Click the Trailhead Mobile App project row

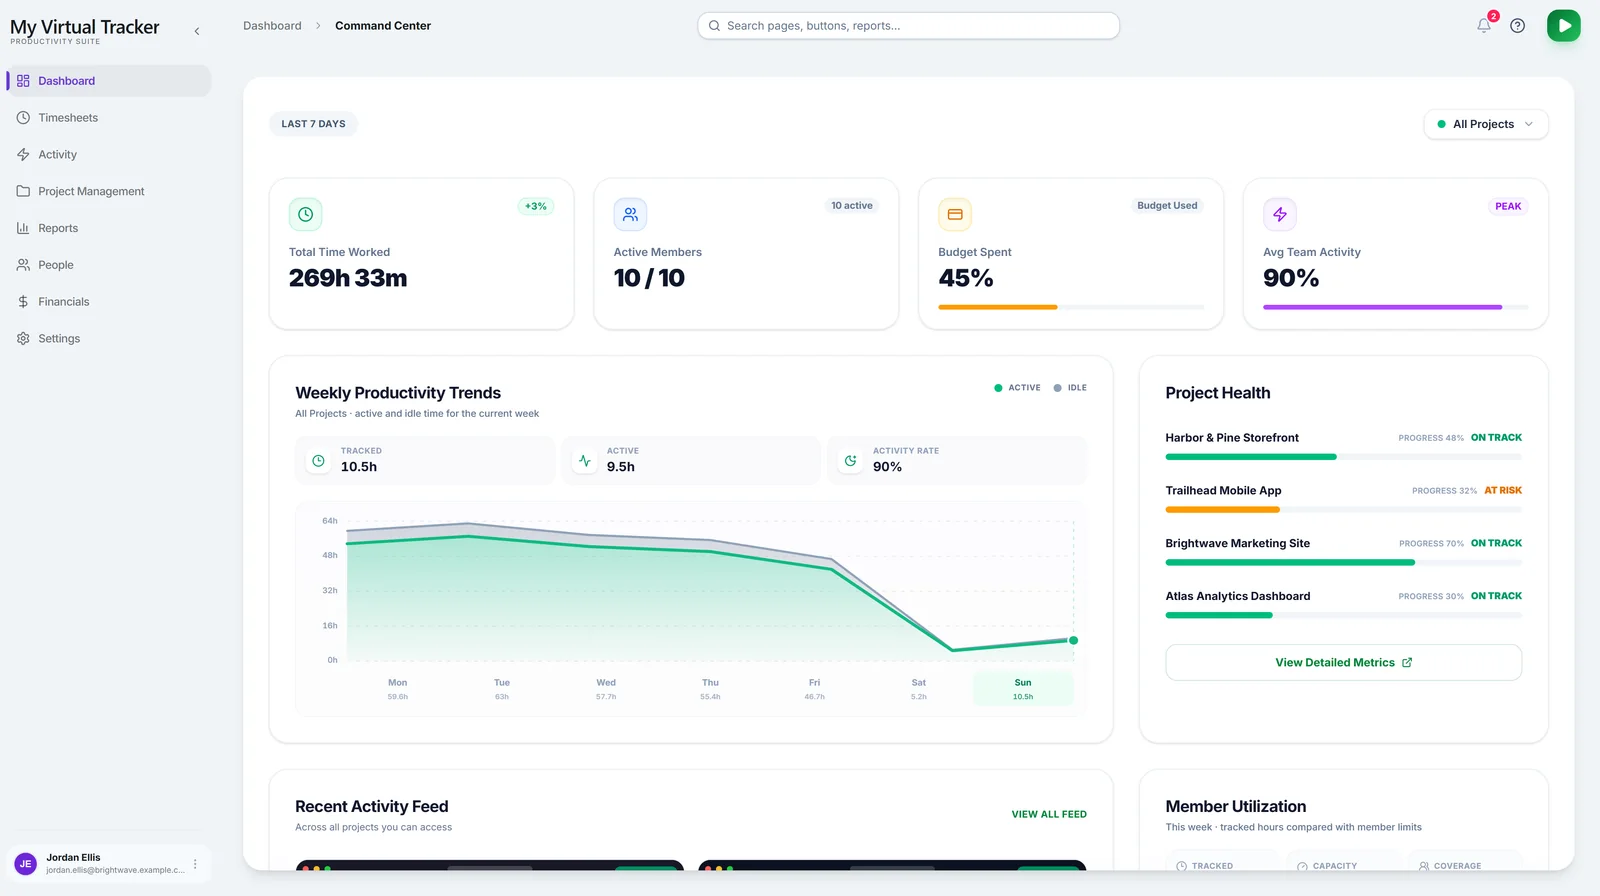click(x=1344, y=499)
